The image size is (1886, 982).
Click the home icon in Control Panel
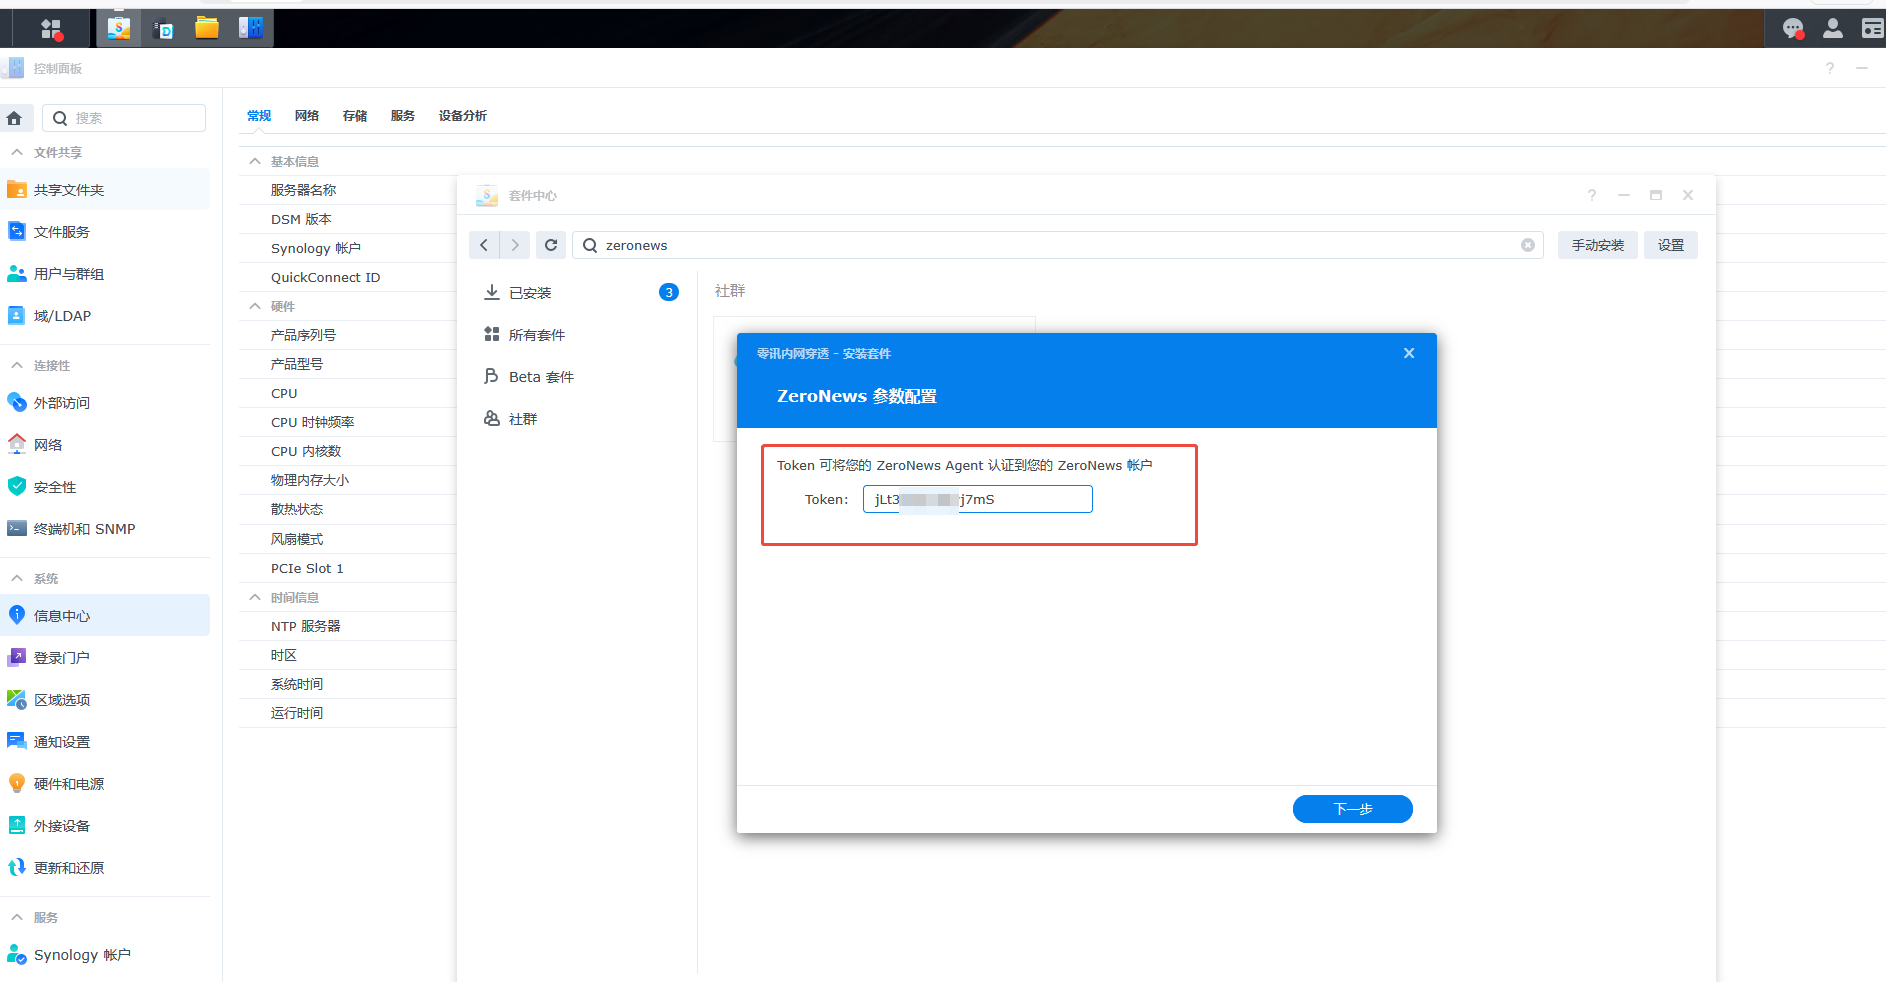click(x=15, y=118)
